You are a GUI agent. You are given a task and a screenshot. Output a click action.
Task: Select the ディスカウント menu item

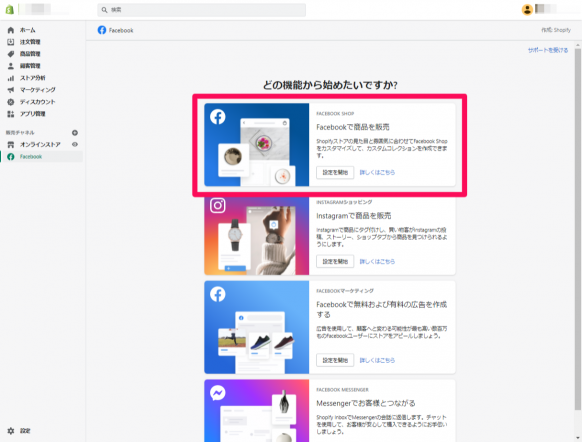tap(37, 102)
